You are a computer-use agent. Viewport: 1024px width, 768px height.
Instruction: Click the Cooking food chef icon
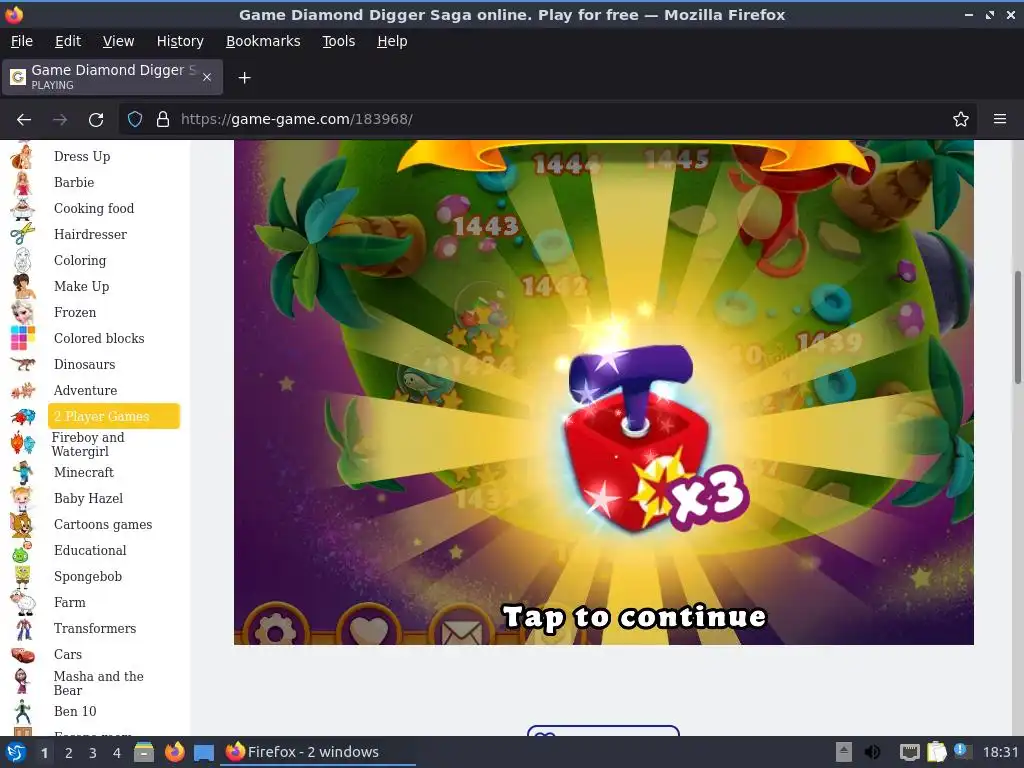pyautogui.click(x=22, y=208)
